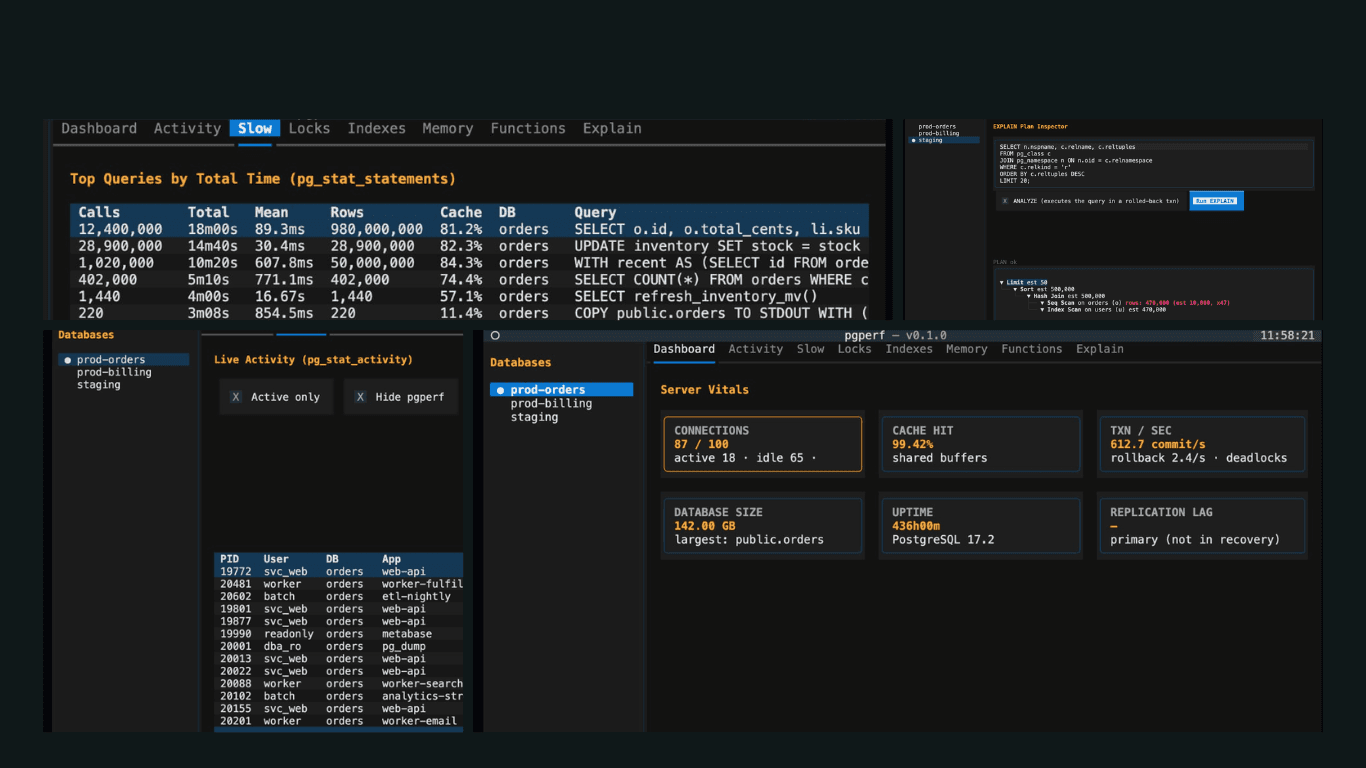This screenshot has width=1366, height=768.
Task: Select the worker-search row PID 20088
Action: (339, 684)
